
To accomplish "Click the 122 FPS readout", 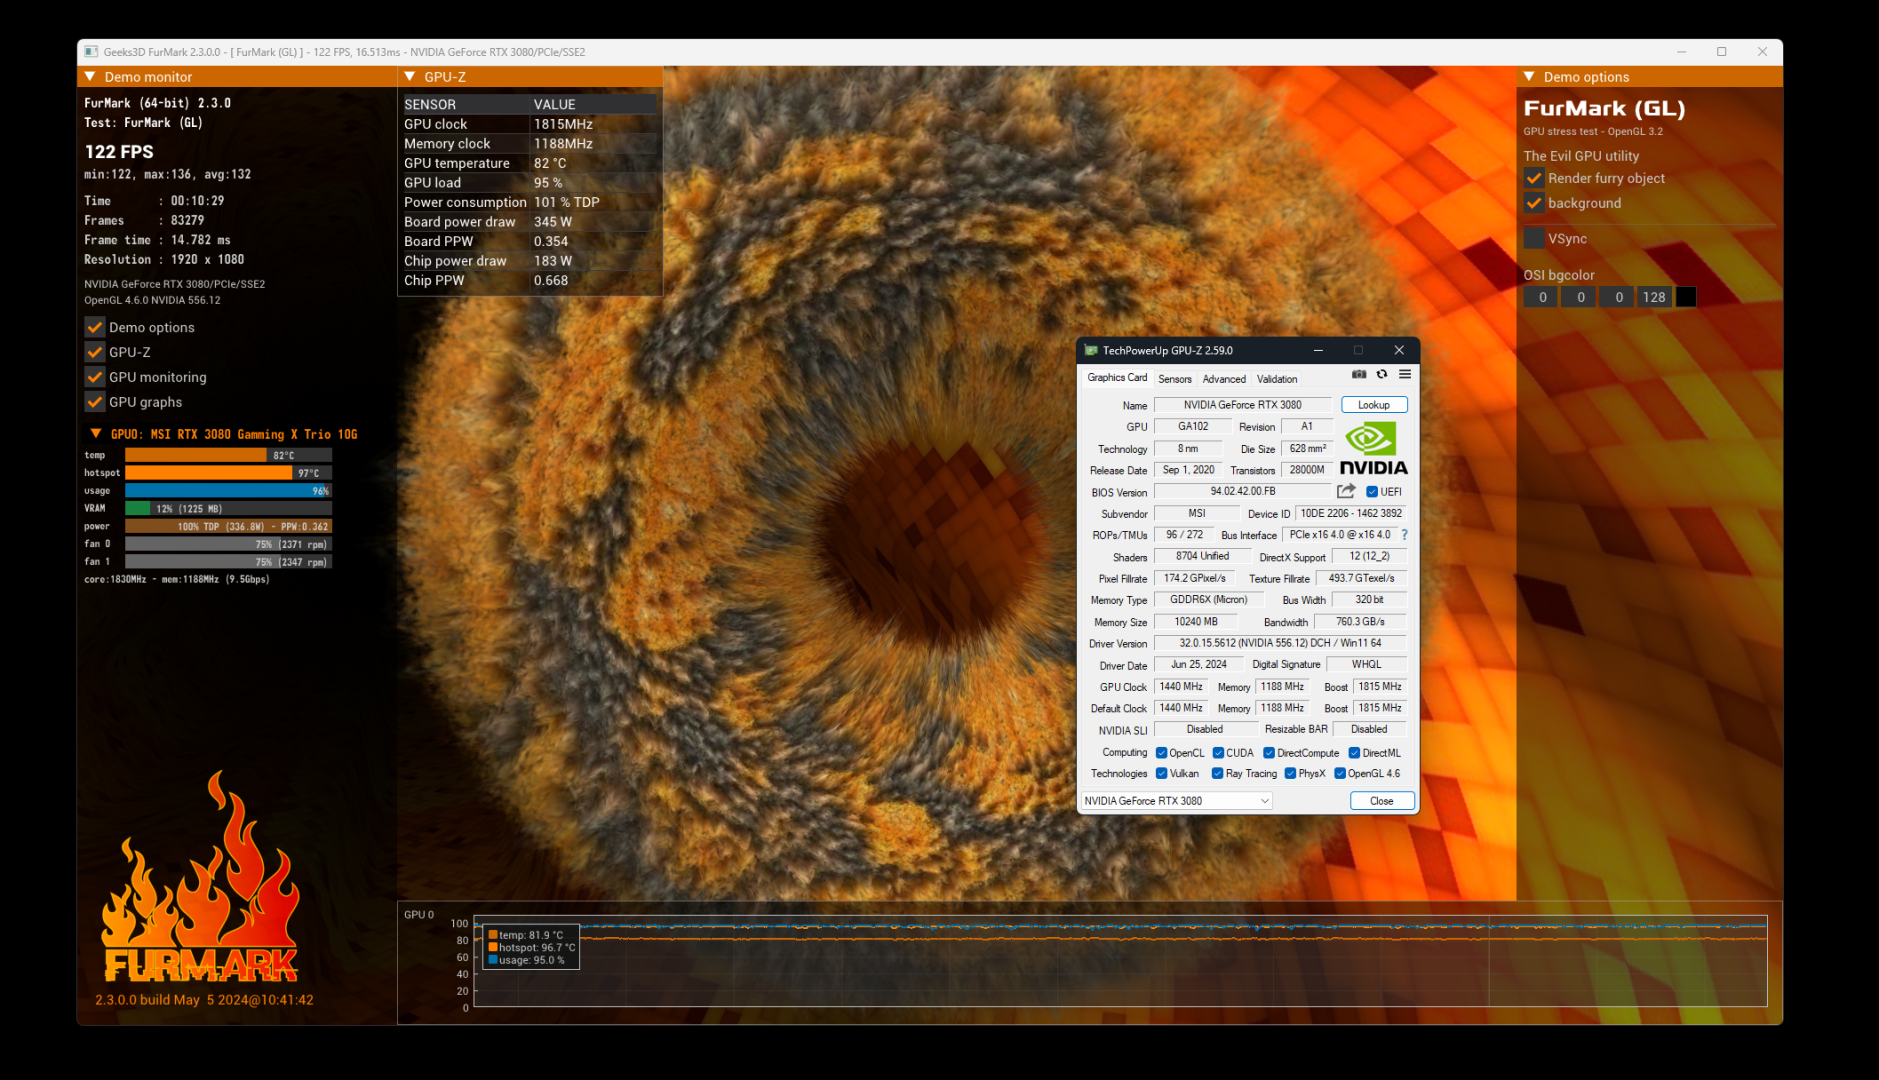I will click(119, 151).
